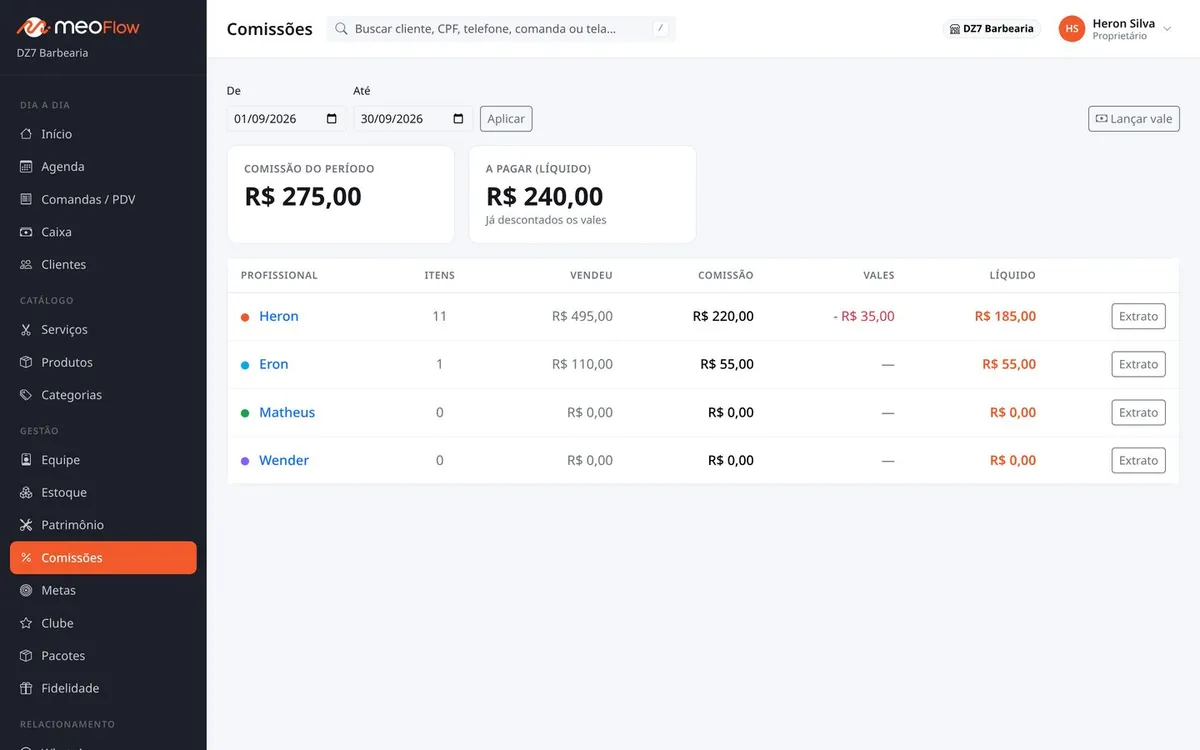Image resolution: width=1200 pixels, height=750 pixels.
Task: Click the Fidelidade gift icon
Action: tap(26, 689)
